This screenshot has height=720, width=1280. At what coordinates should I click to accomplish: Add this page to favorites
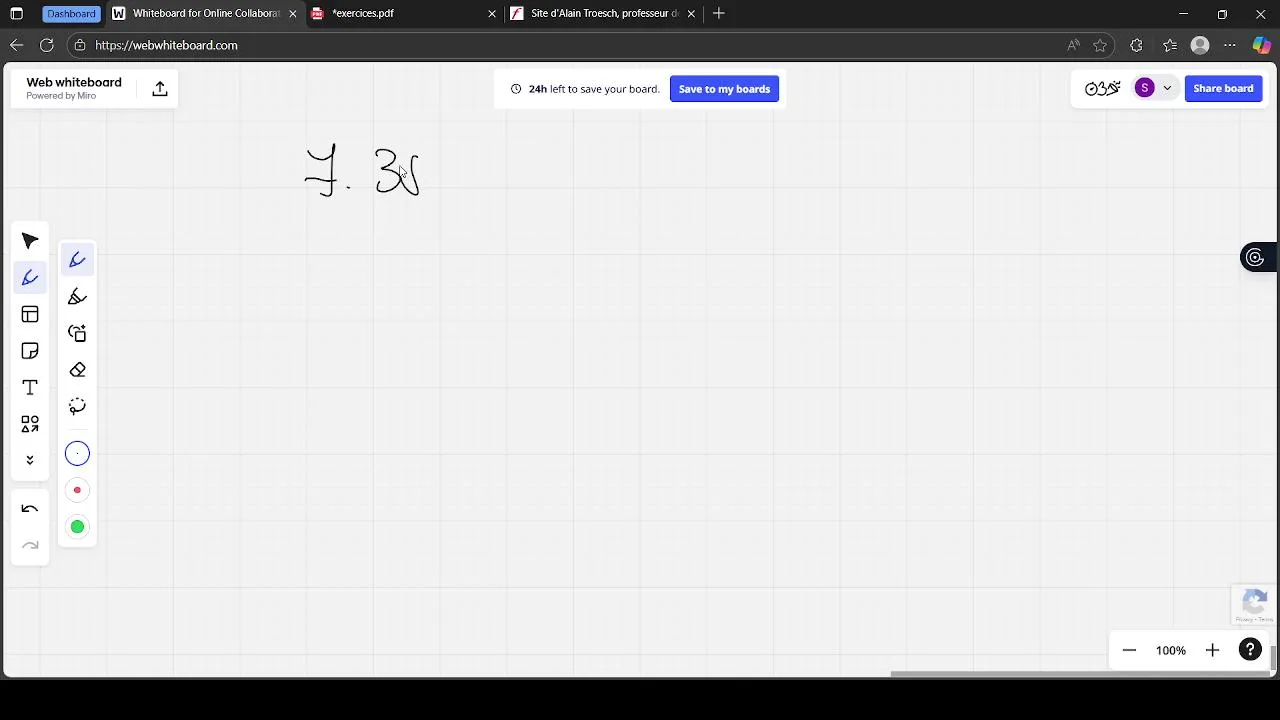(x=1100, y=45)
